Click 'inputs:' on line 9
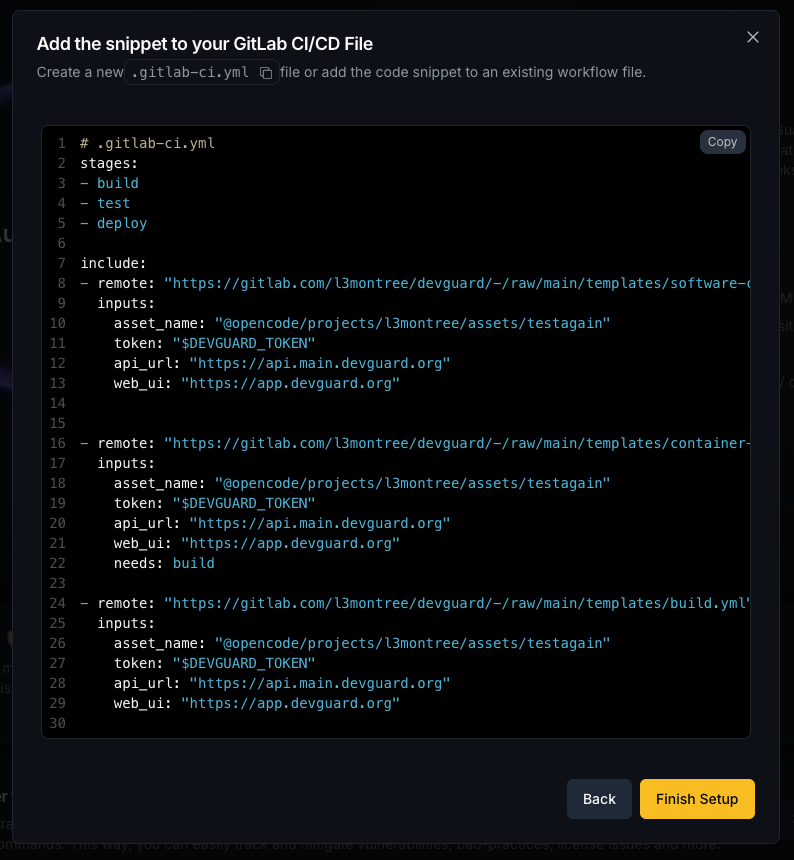 126,303
